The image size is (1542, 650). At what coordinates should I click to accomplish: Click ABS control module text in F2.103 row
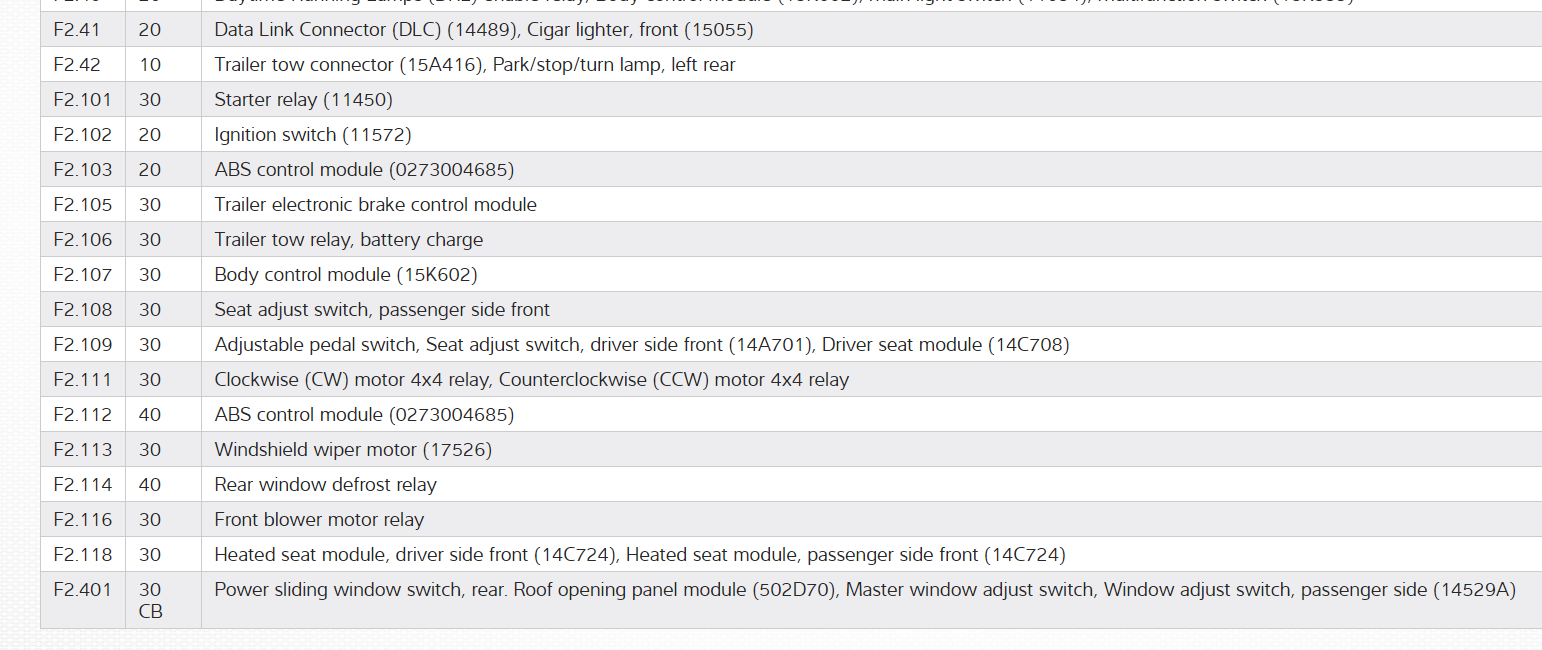(x=364, y=170)
